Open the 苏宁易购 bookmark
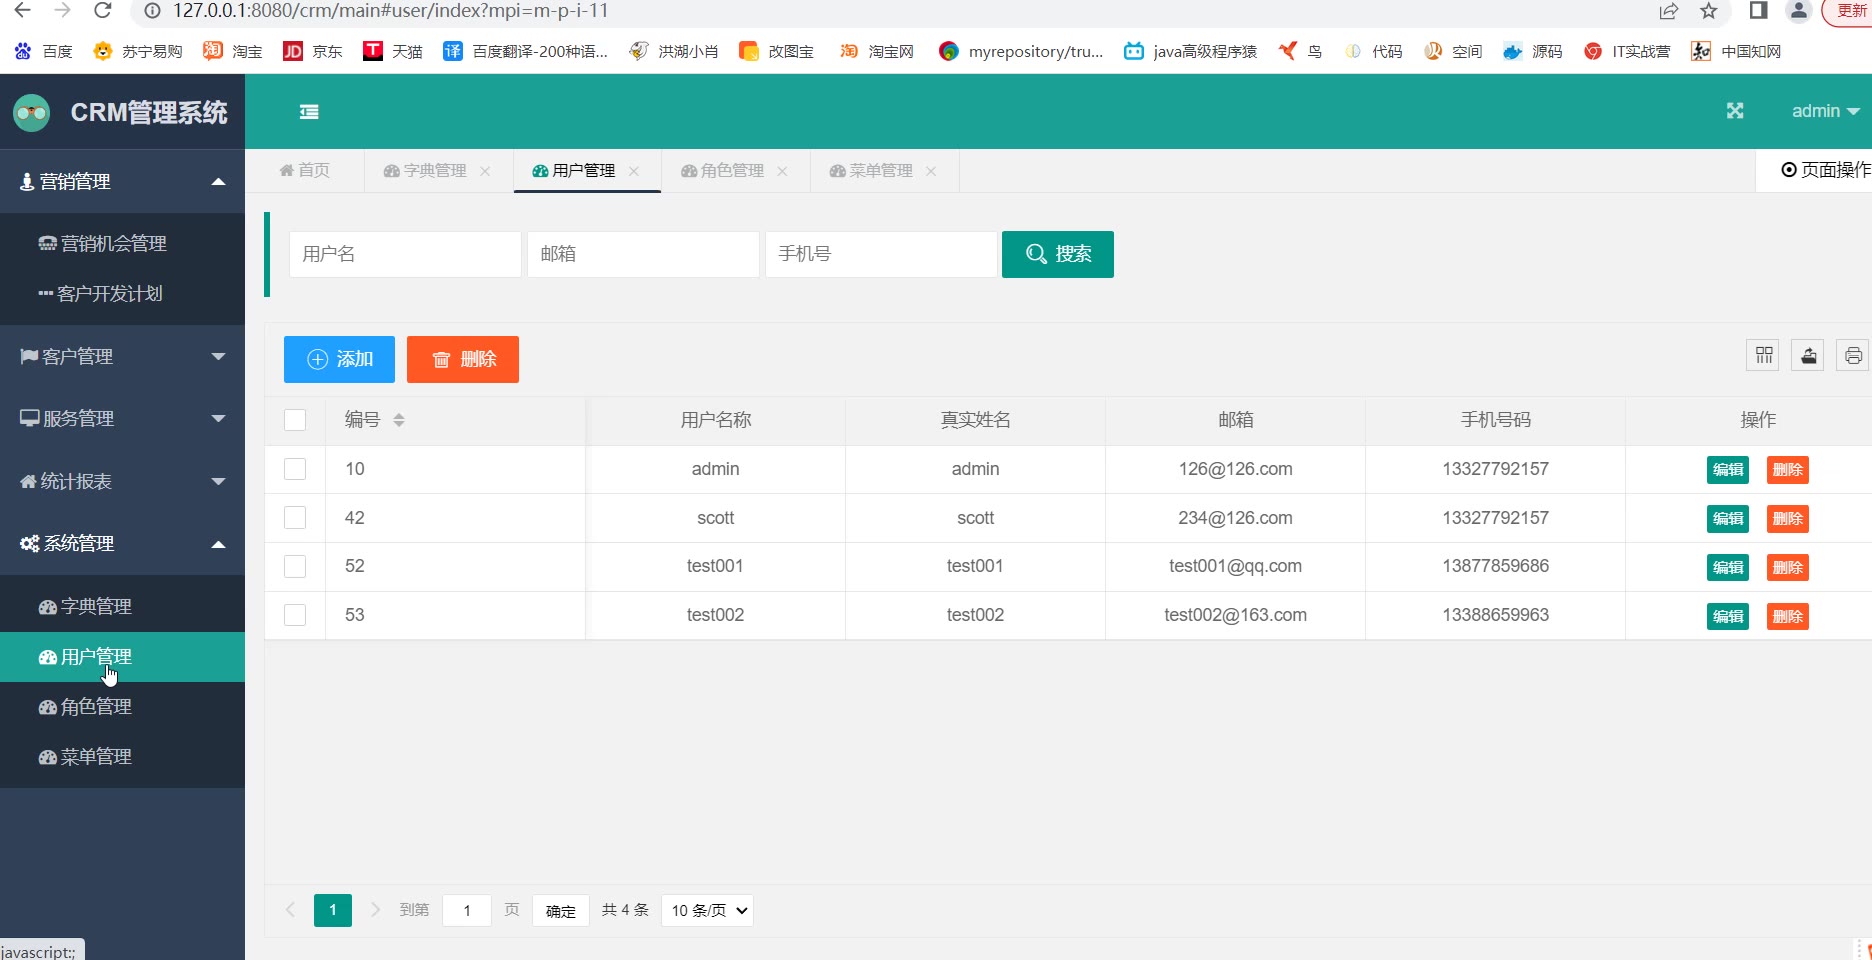Screen dimensions: 1872x960 point(138,51)
